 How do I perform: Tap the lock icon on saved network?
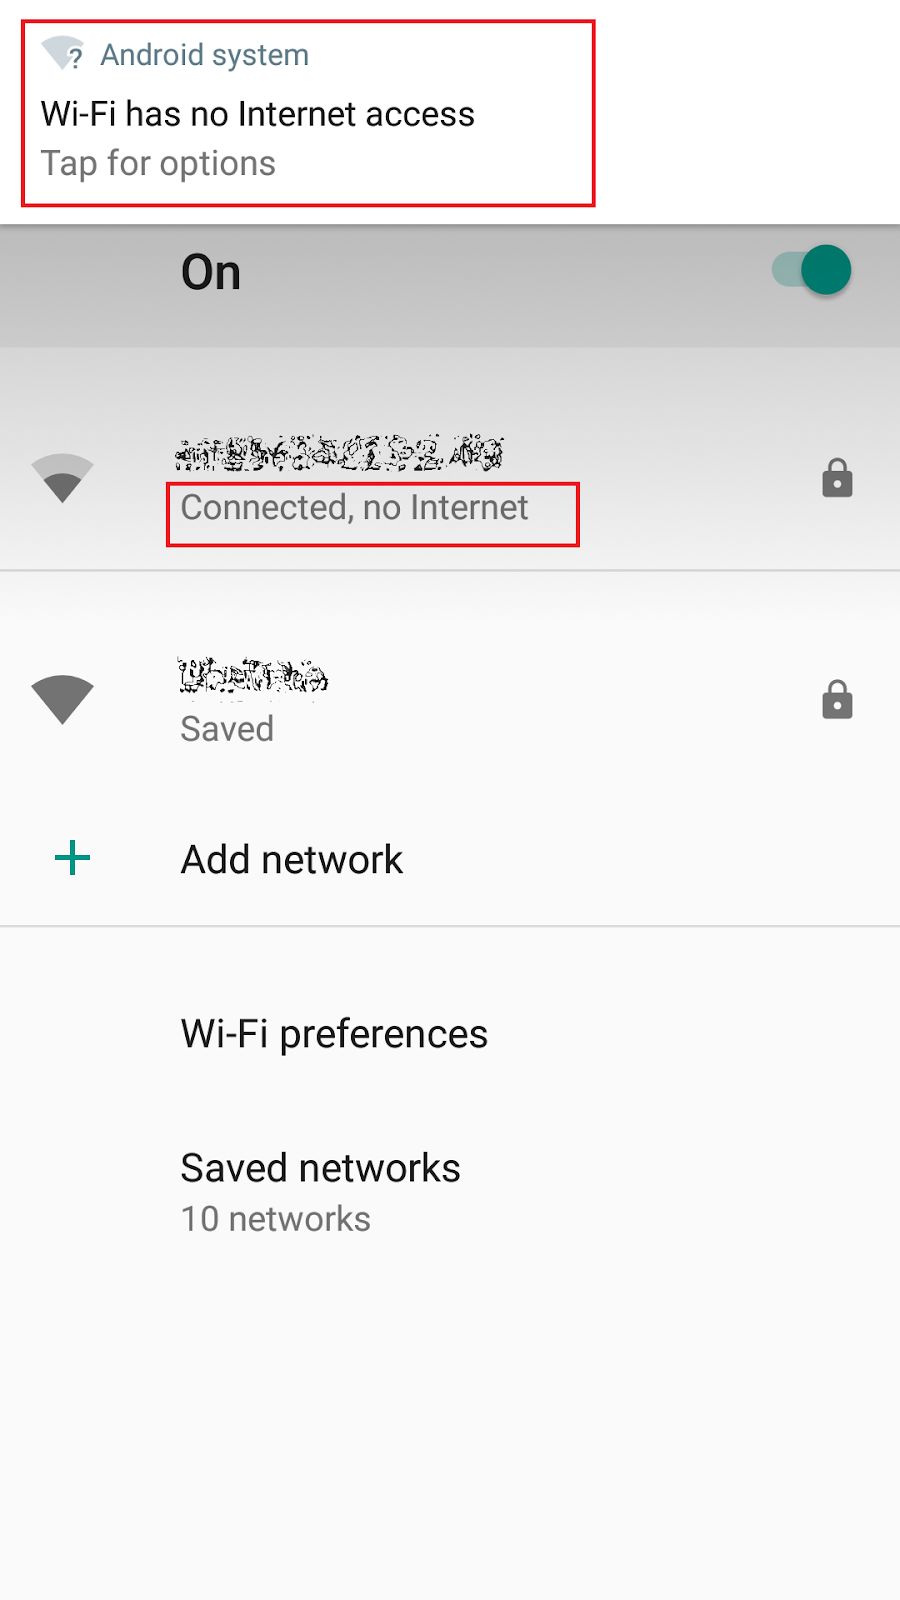click(x=837, y=700)
